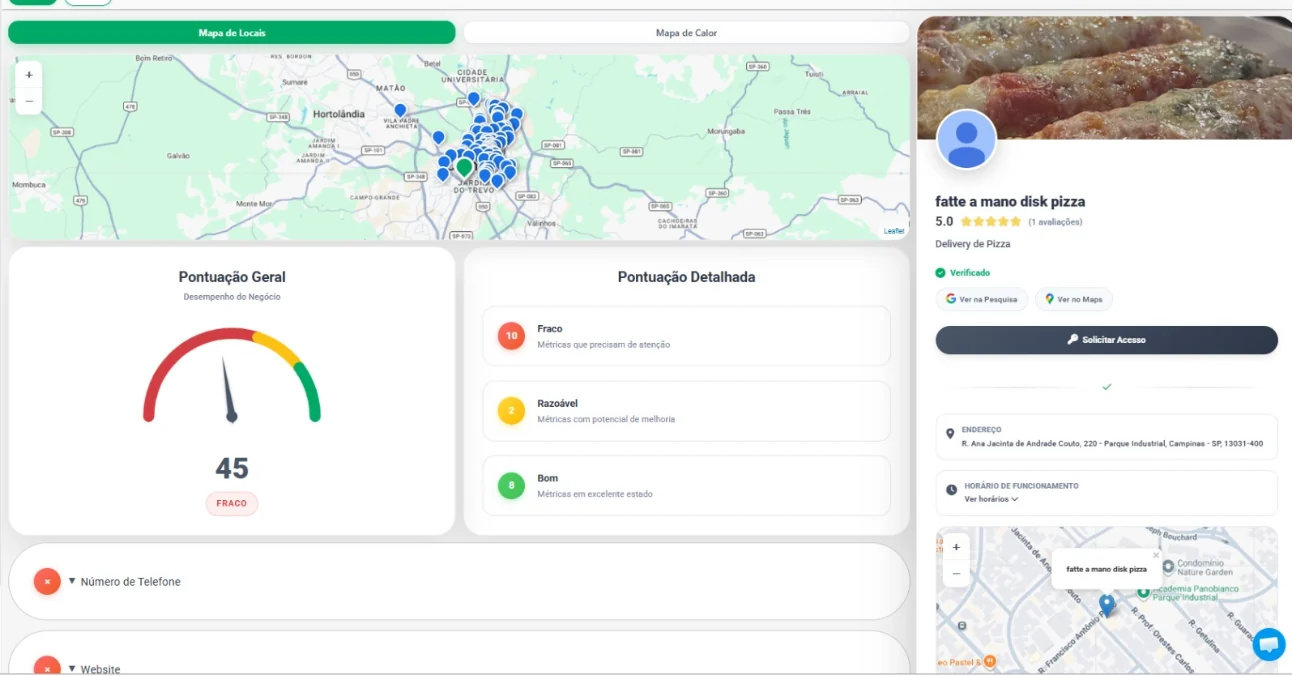The width and height of the screenshot is (1294, 676).
Task: Close the fatte a mano disk pizza popup
Action: (1156, 555)
